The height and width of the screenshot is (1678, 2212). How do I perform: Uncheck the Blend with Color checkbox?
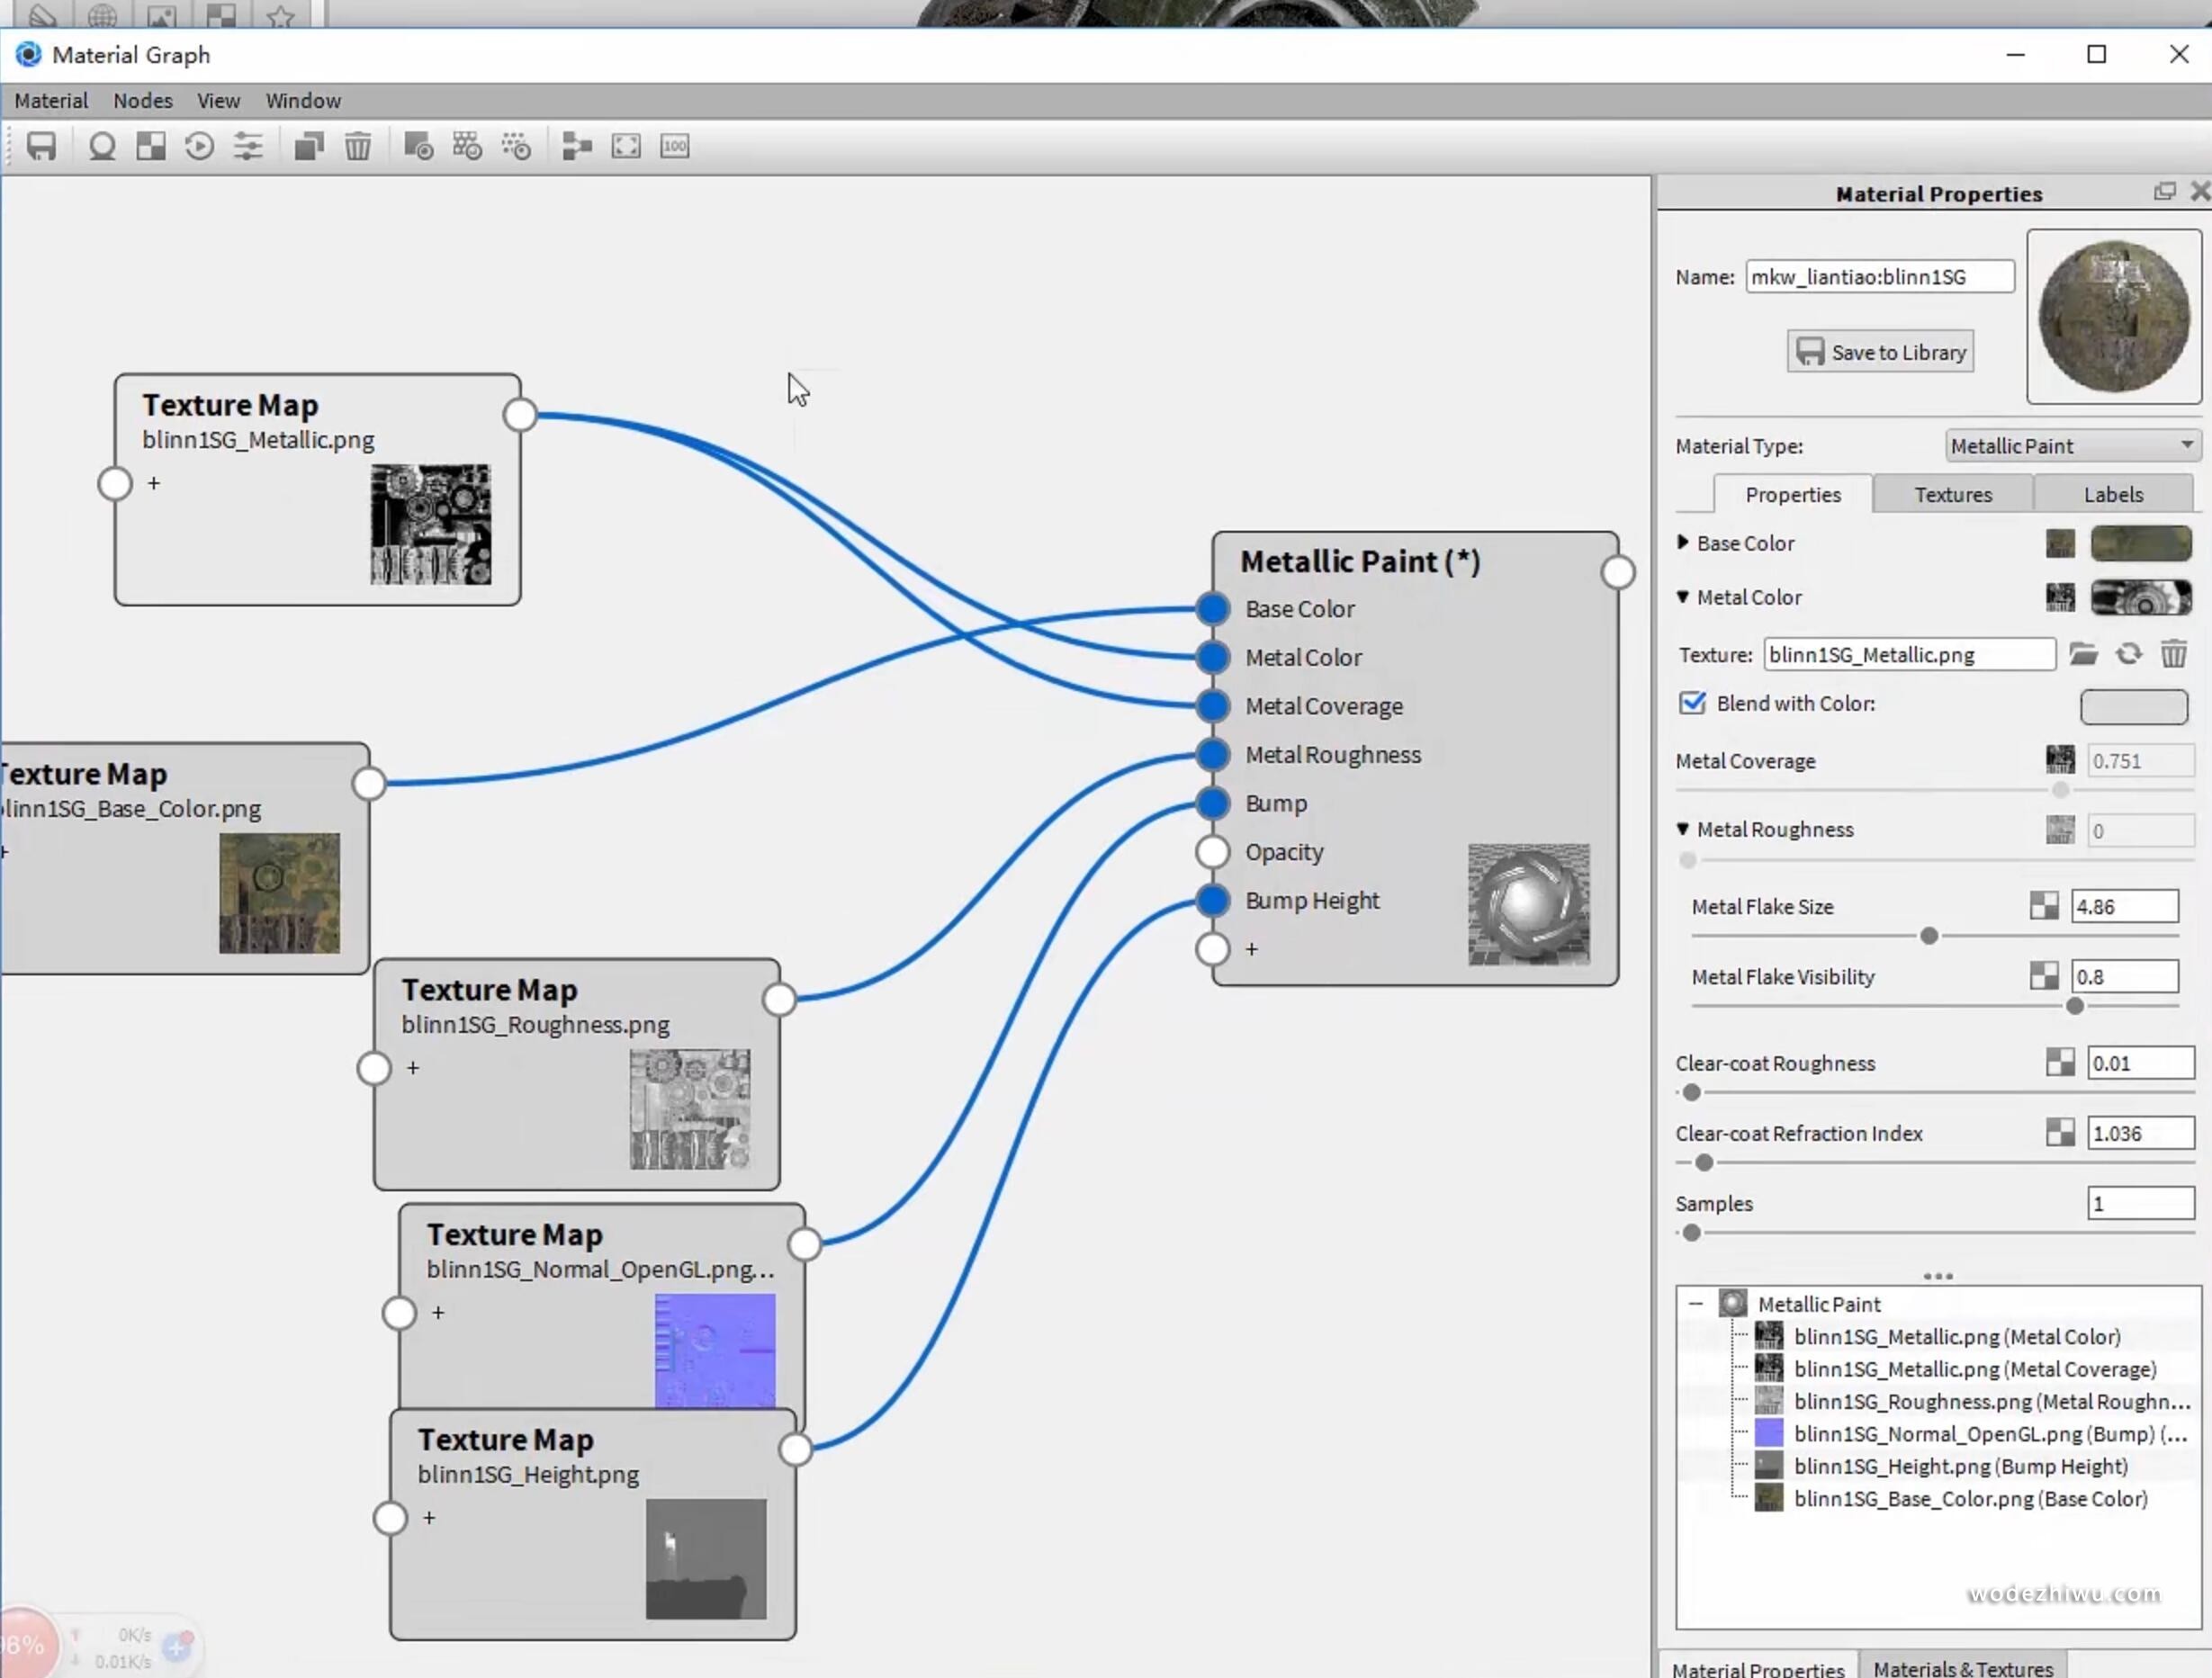[x=1692, y=704]
